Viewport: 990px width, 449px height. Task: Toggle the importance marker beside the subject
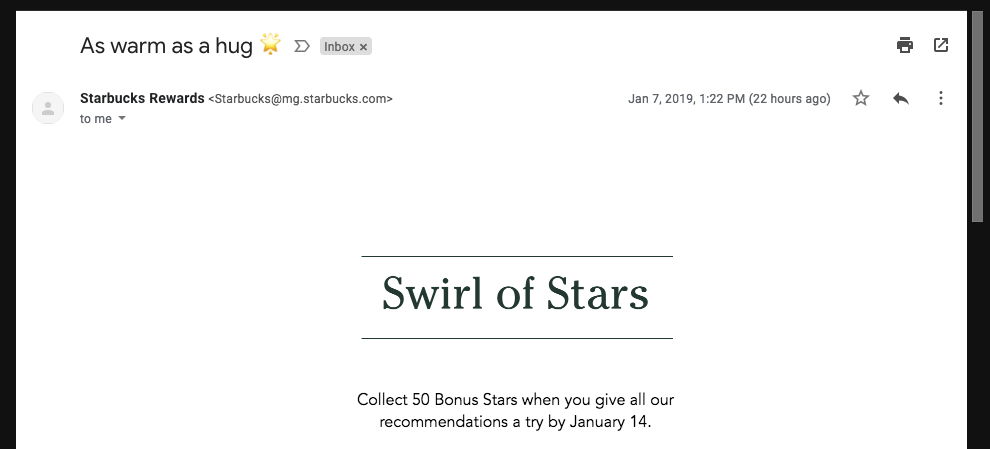[302, 46]
